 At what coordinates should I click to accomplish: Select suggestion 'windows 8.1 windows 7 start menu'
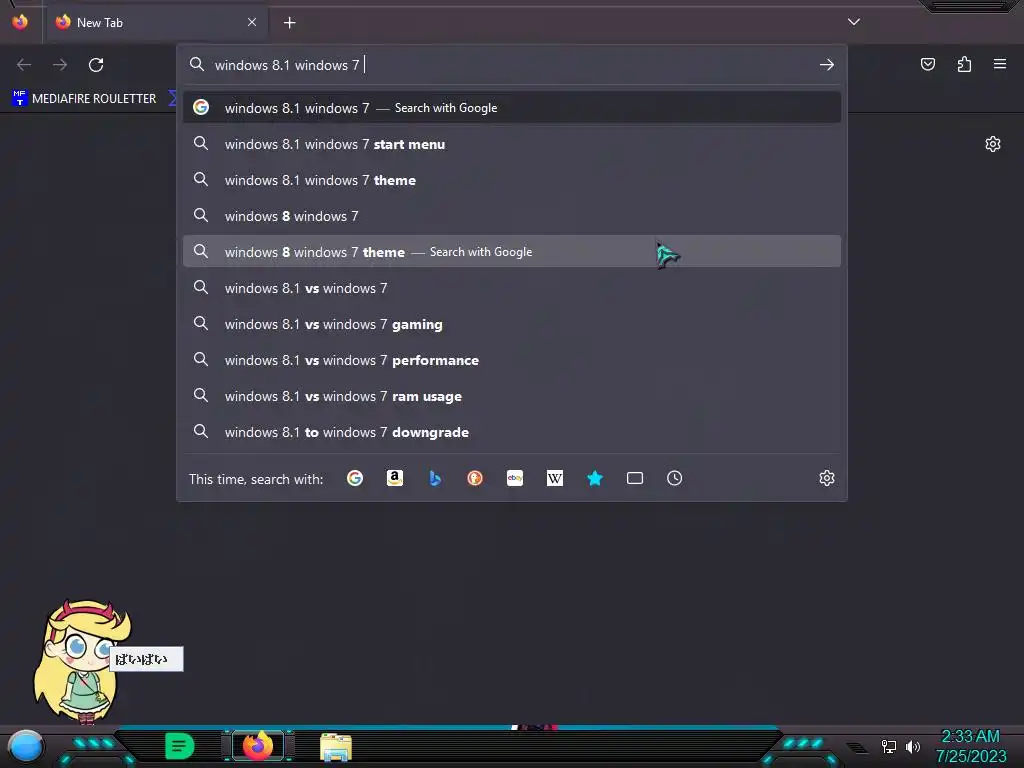(511, 144)
